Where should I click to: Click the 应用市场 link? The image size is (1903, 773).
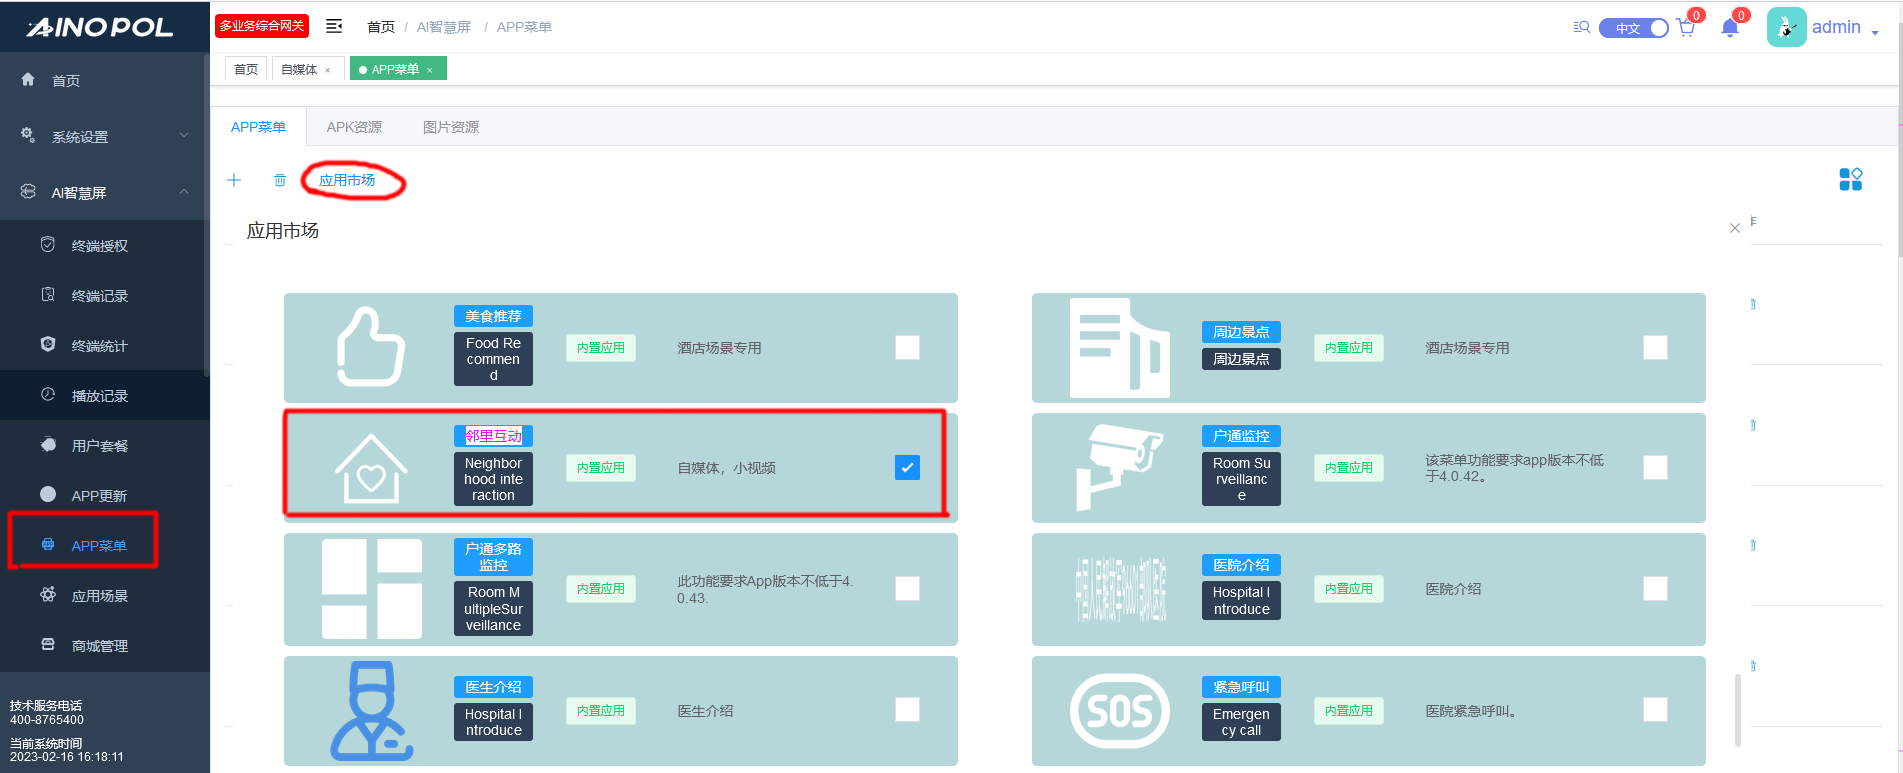(347, 181)
